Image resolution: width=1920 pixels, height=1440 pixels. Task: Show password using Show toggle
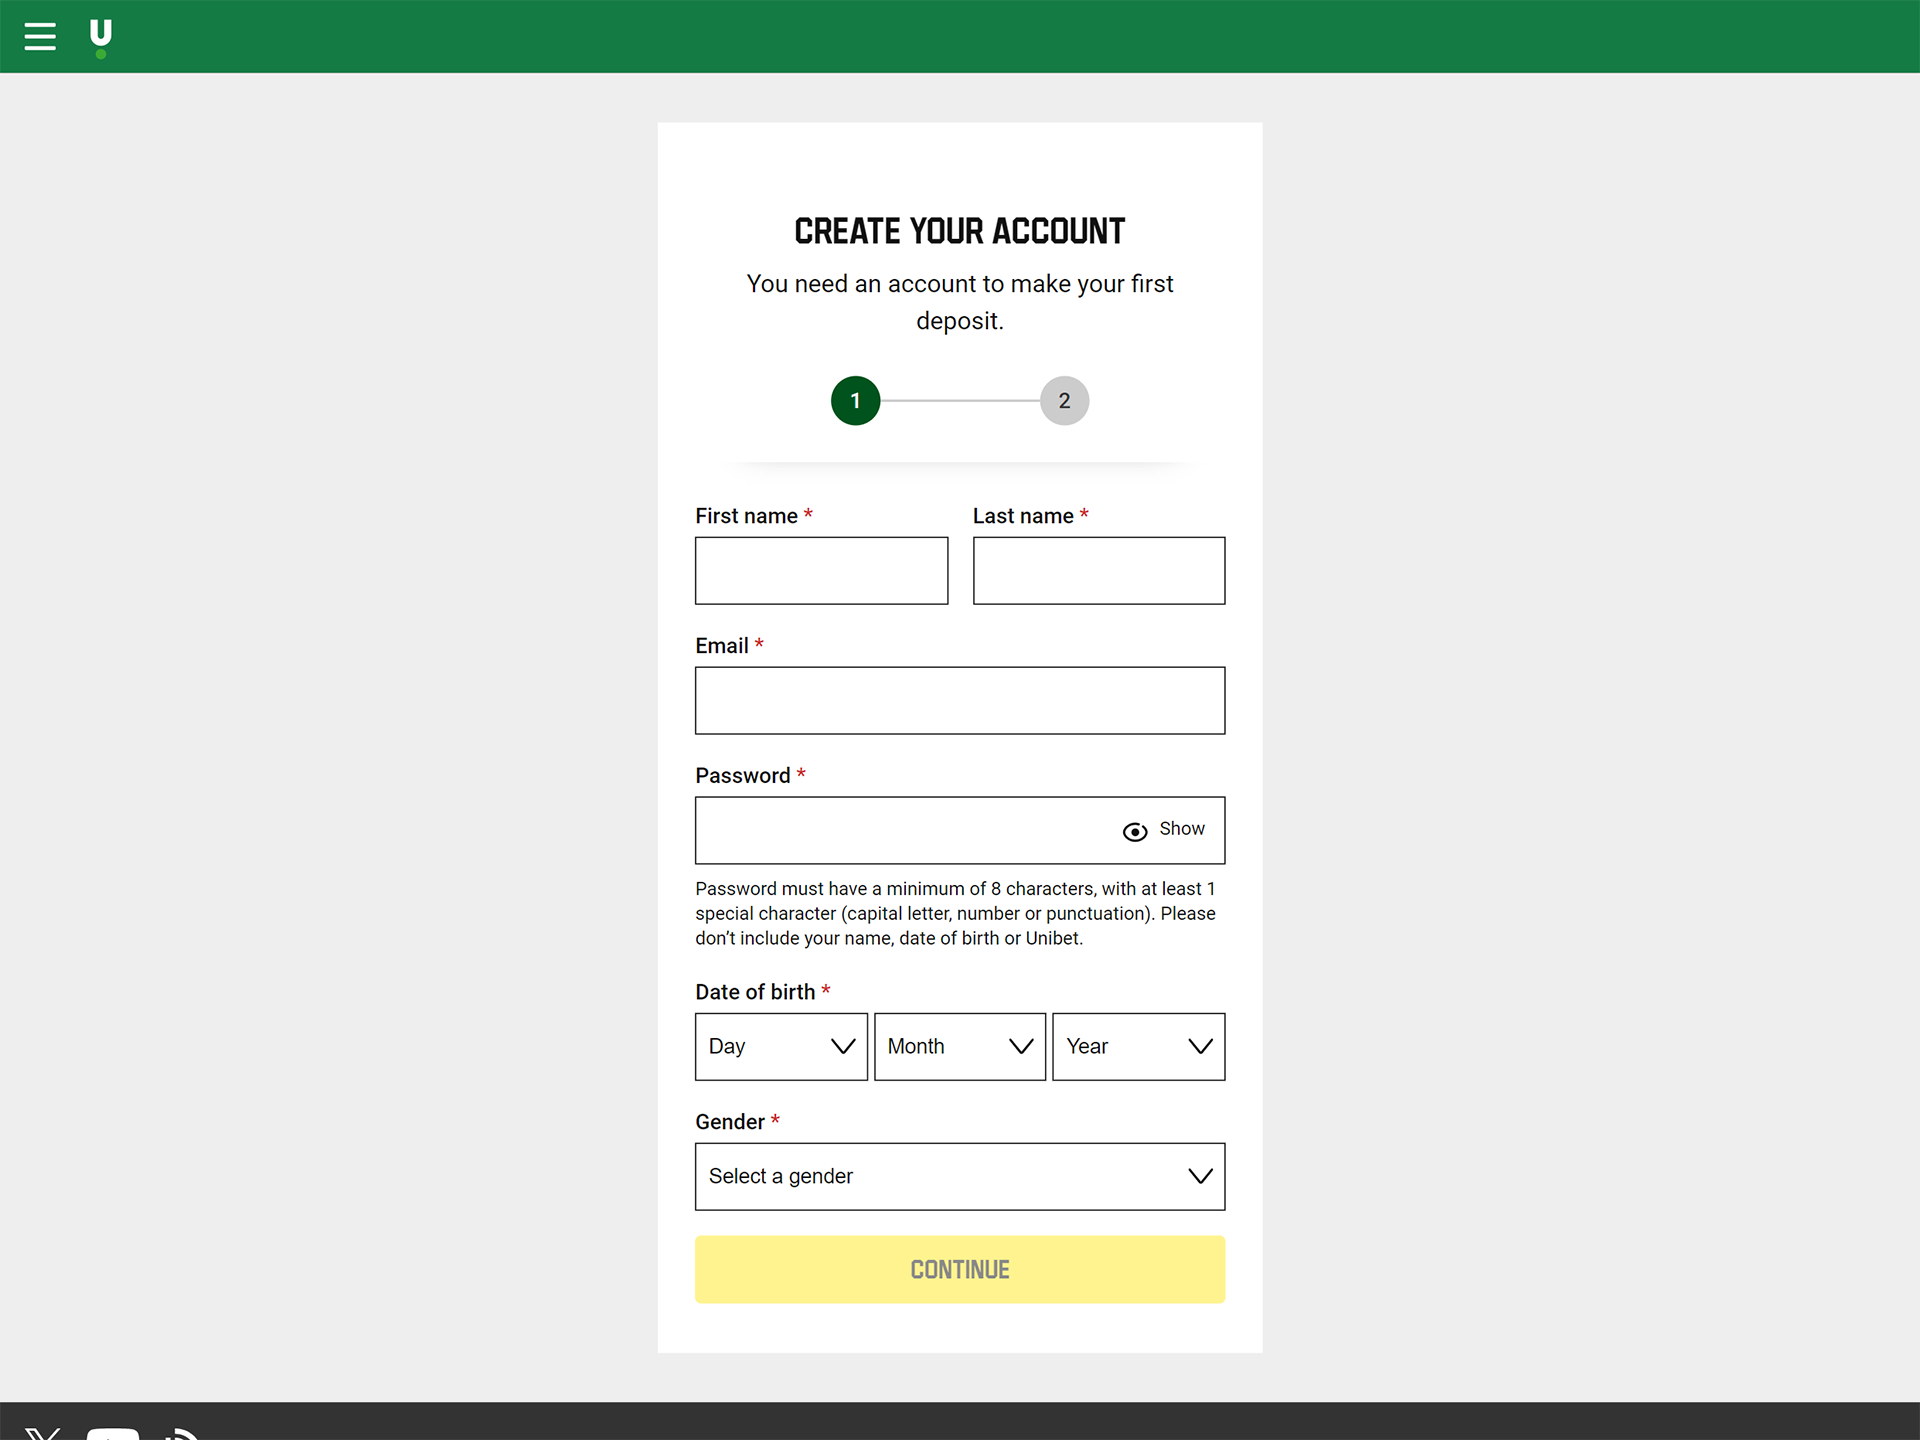tap(1164, 829)
